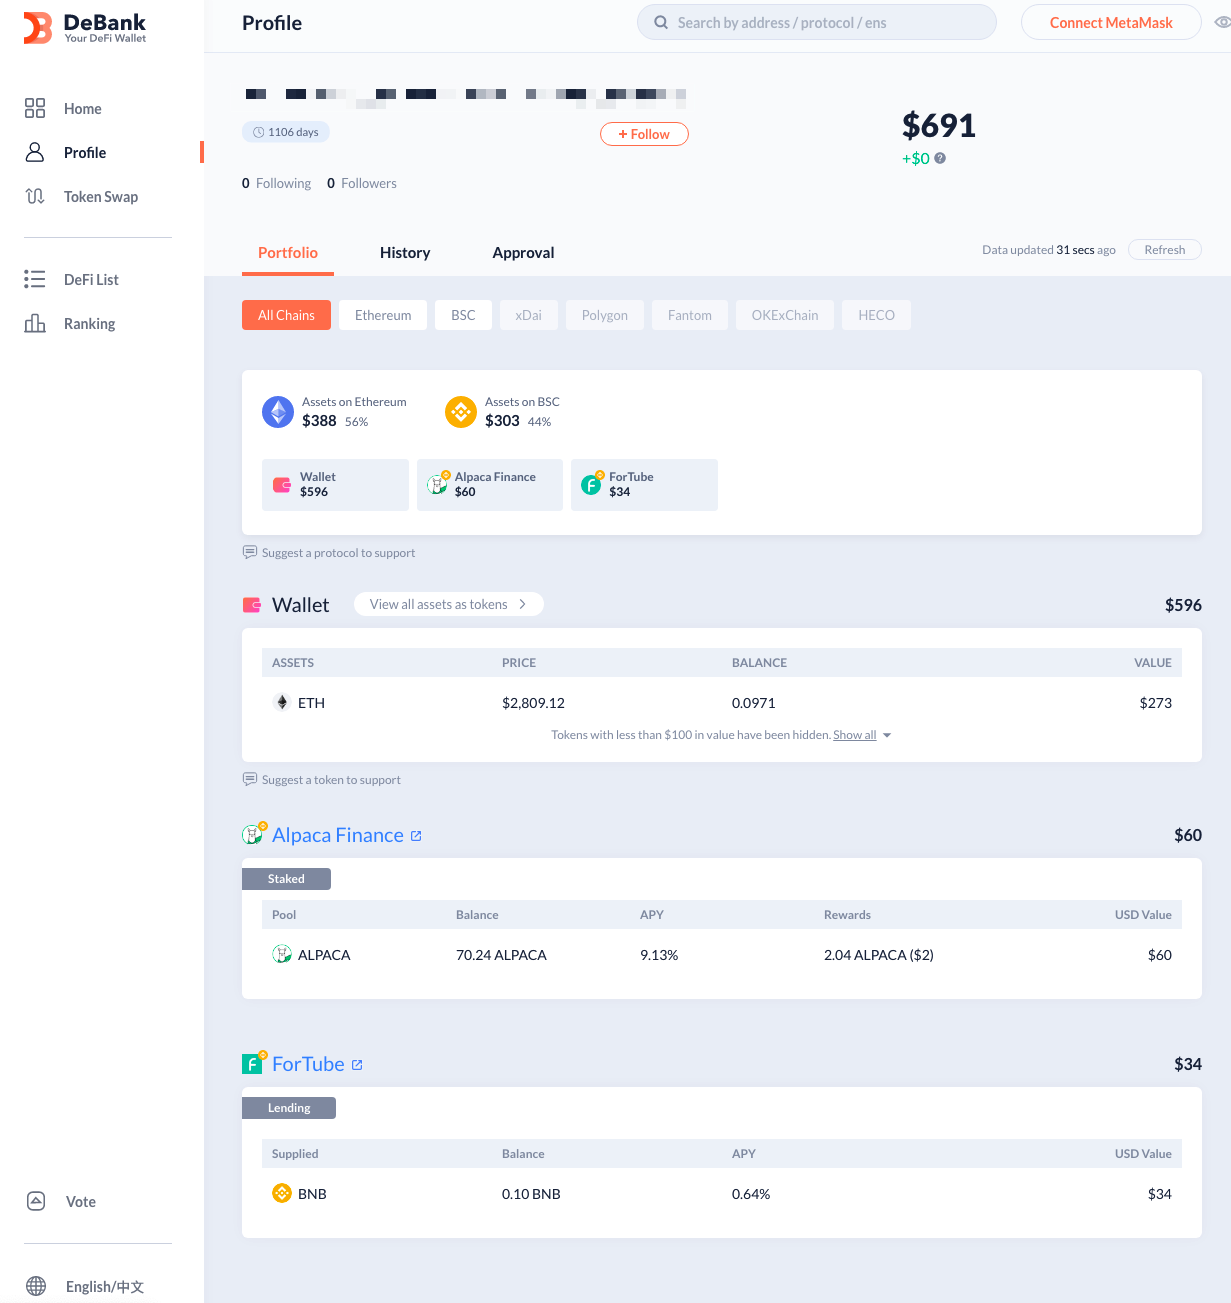Screen dimensions: 1231x1303
Task: Open DeFi List in the sidebar
Action: click(91, 280)
